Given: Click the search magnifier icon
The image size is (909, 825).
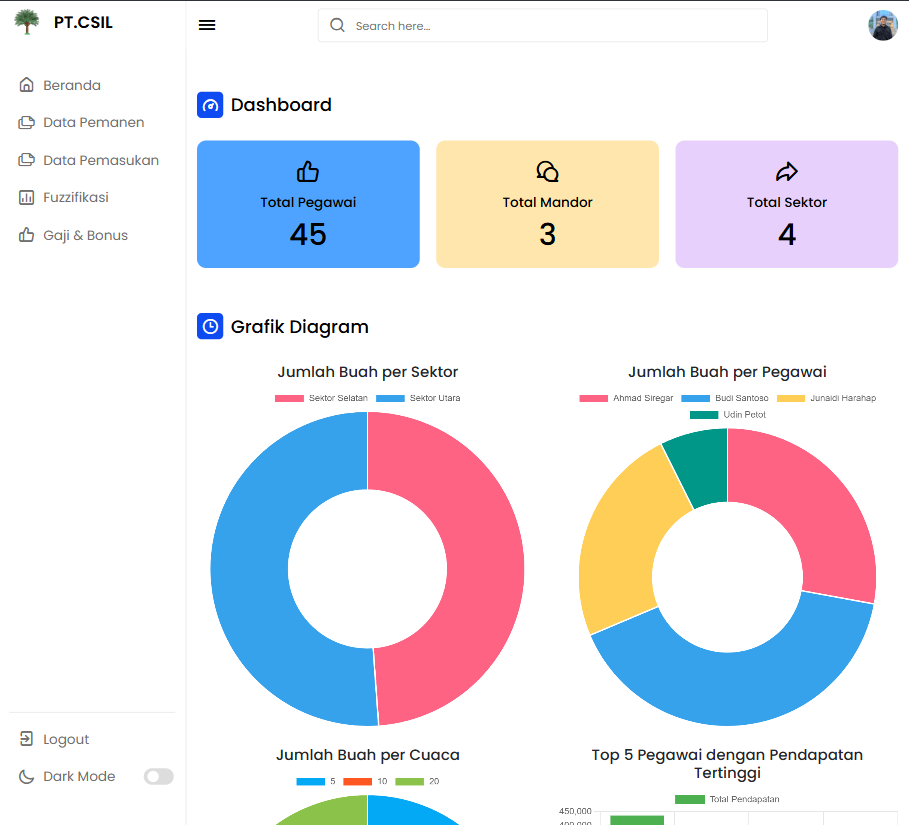Looking at the screenshot, I should 337,25.
